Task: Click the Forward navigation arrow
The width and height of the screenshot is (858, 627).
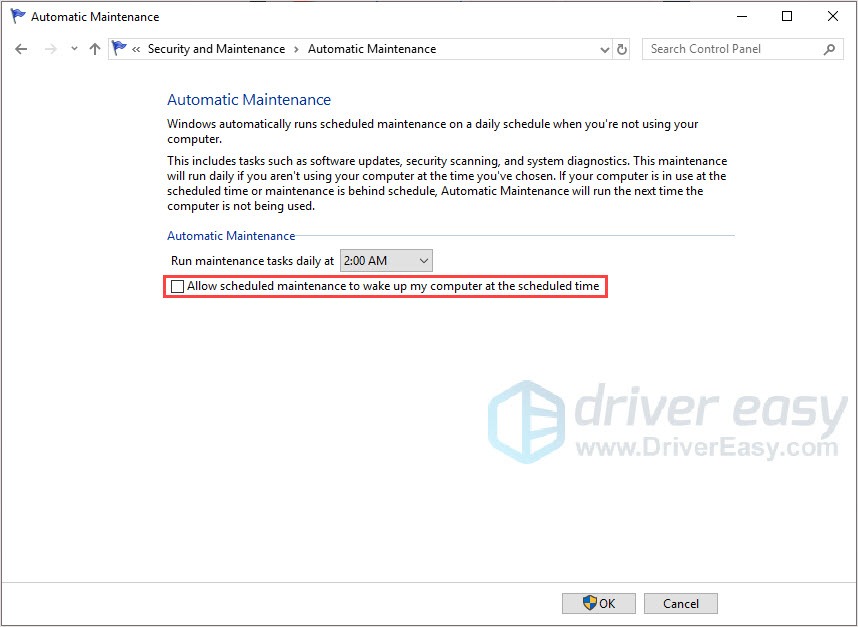Action: pos(51,49)
